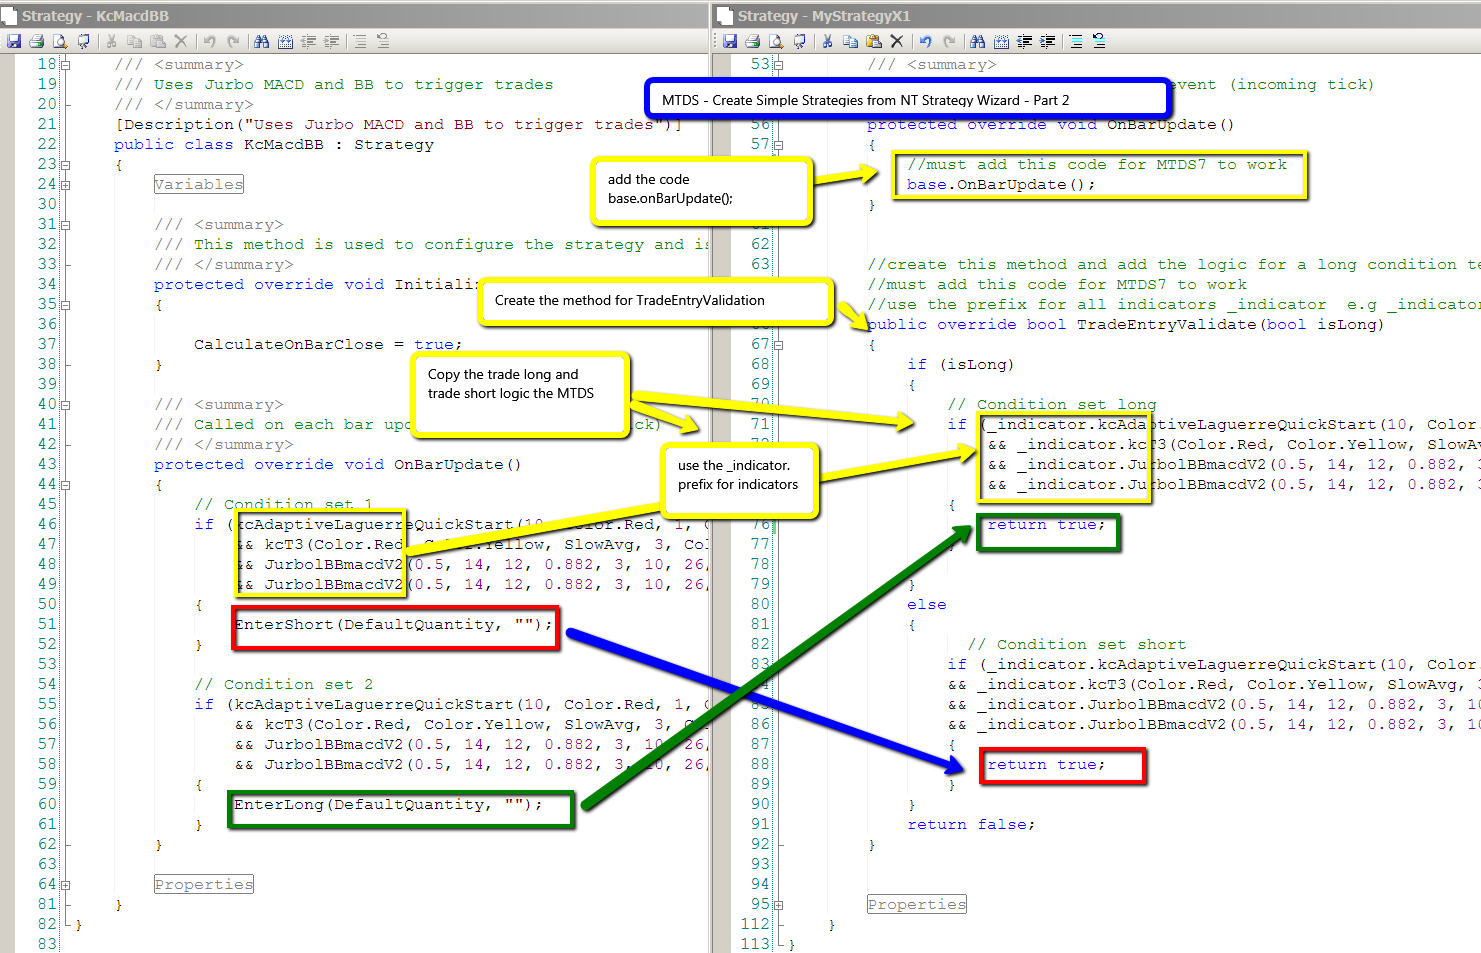Image resolution: width=1481 pixels, height=953 pixels.
Task: Click the 'protected override void OnBarUpdate()' line in KcMacdBB
Action: click(337, 465)
